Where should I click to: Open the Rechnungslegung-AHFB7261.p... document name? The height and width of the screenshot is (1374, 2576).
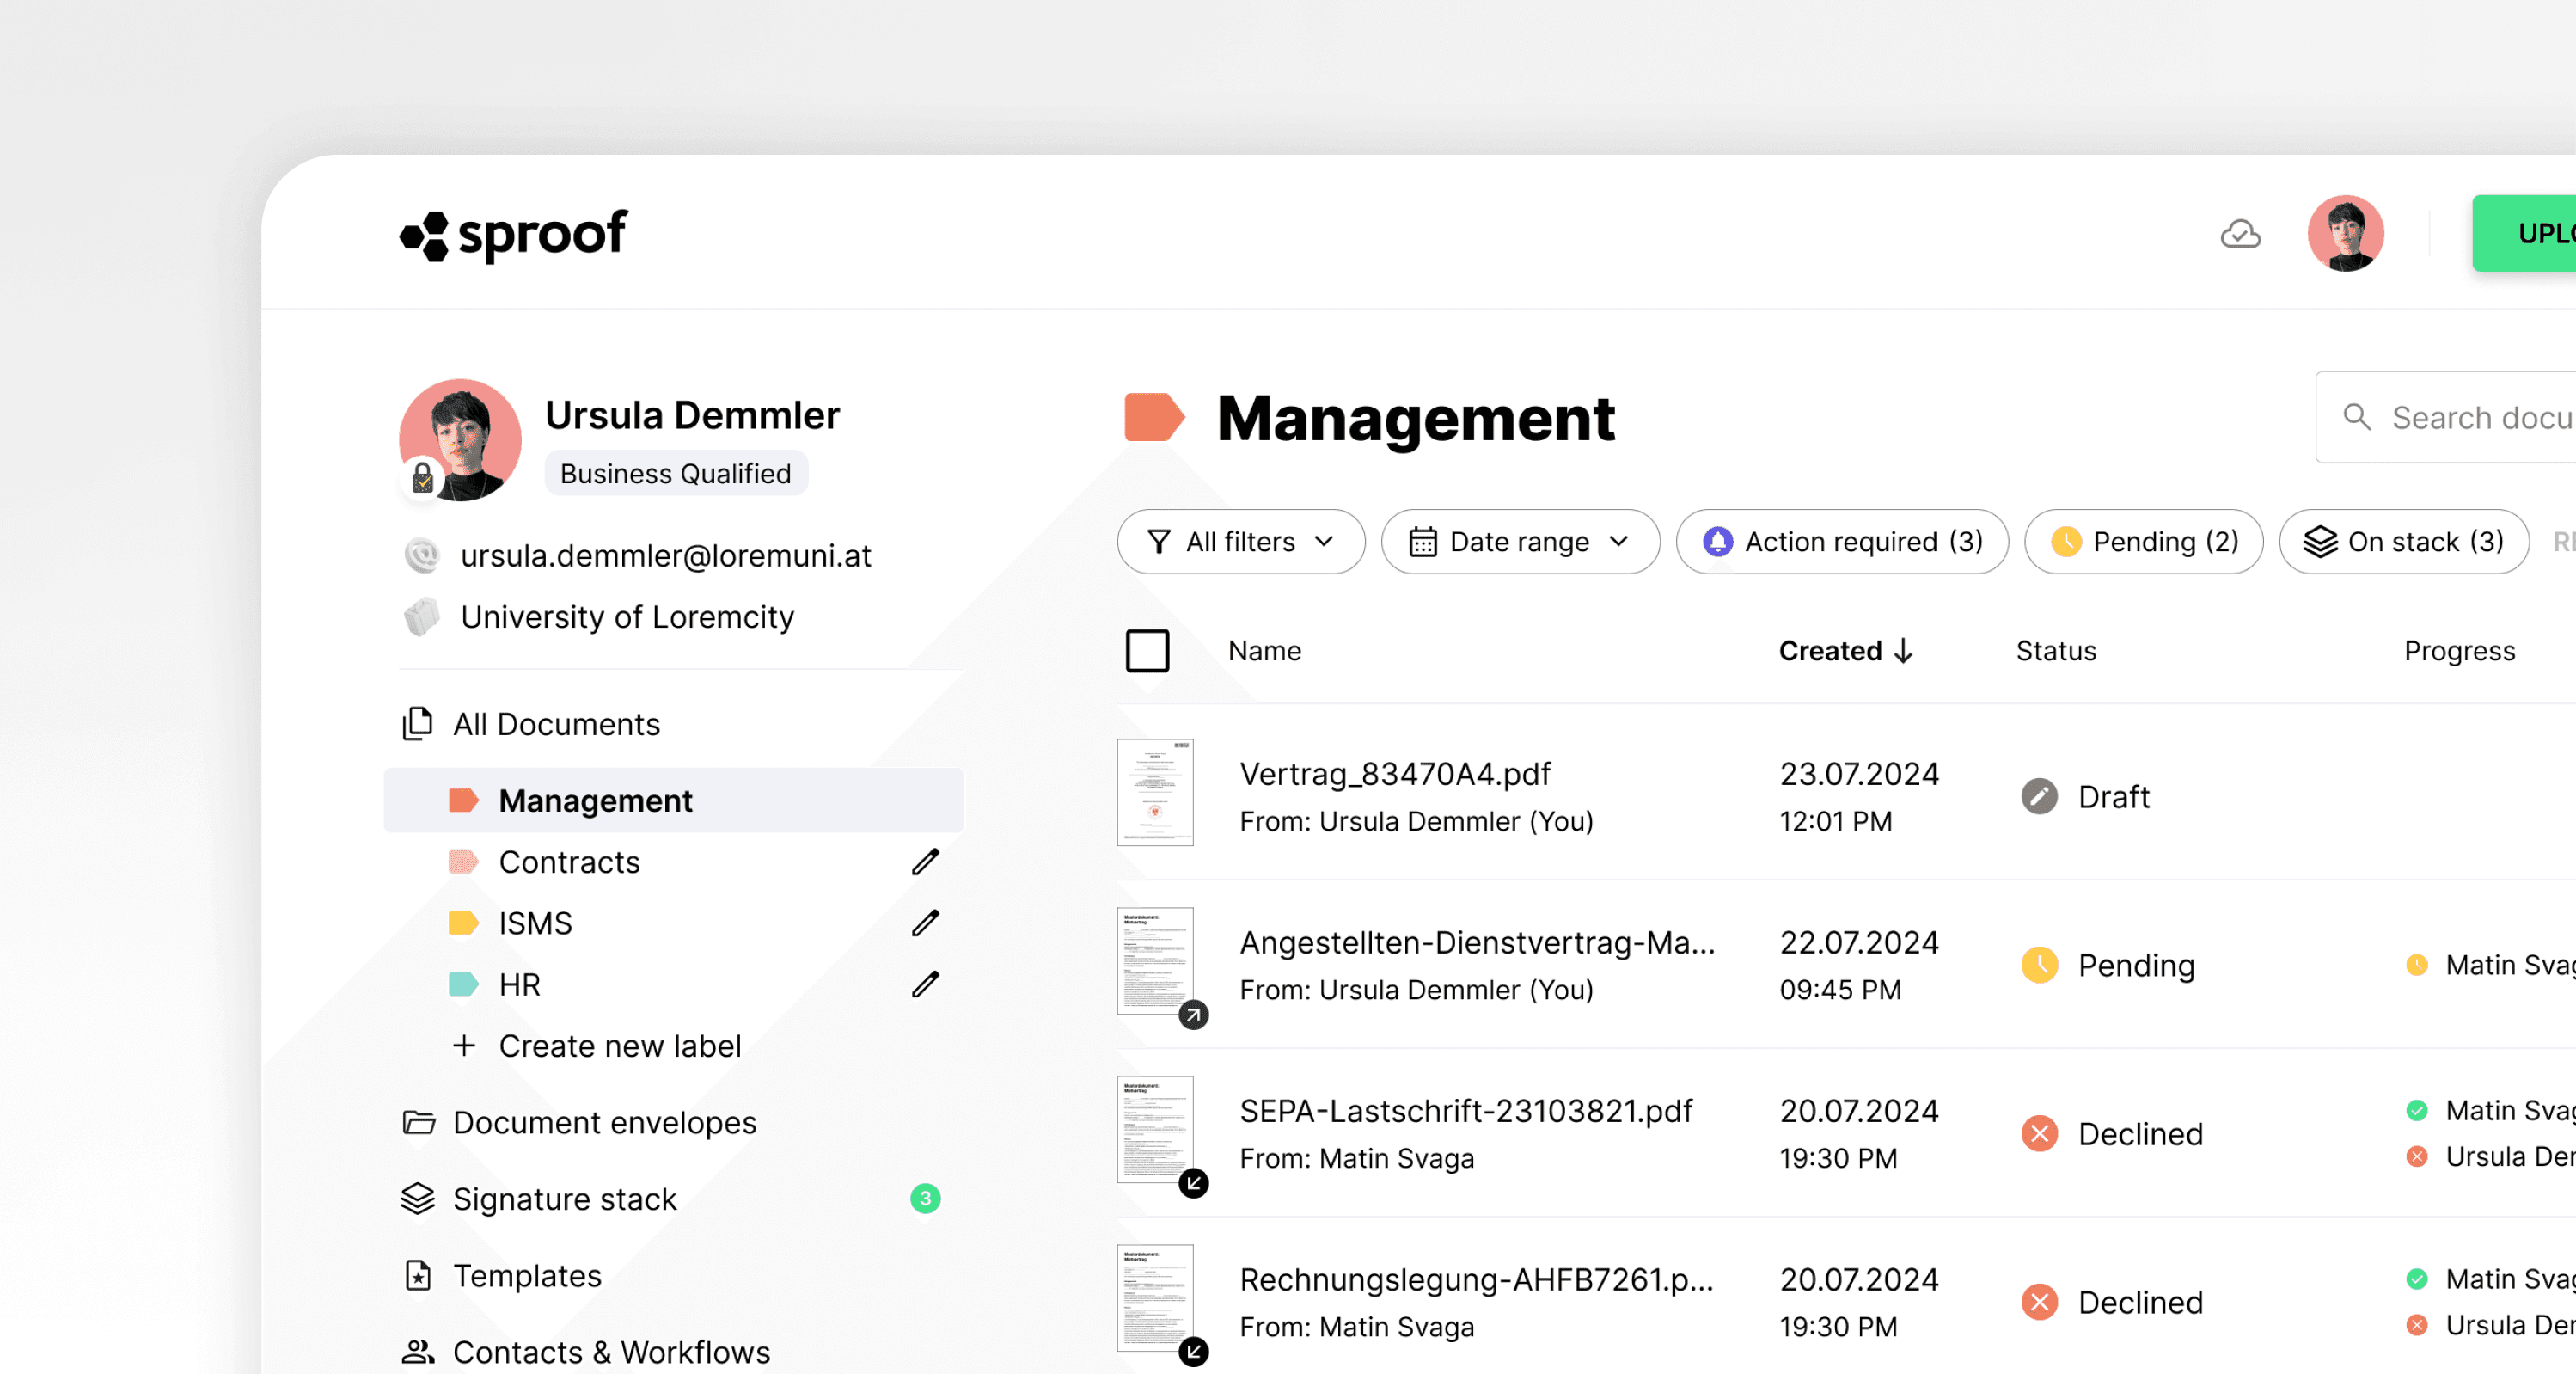click(x=1477, y=1280)
